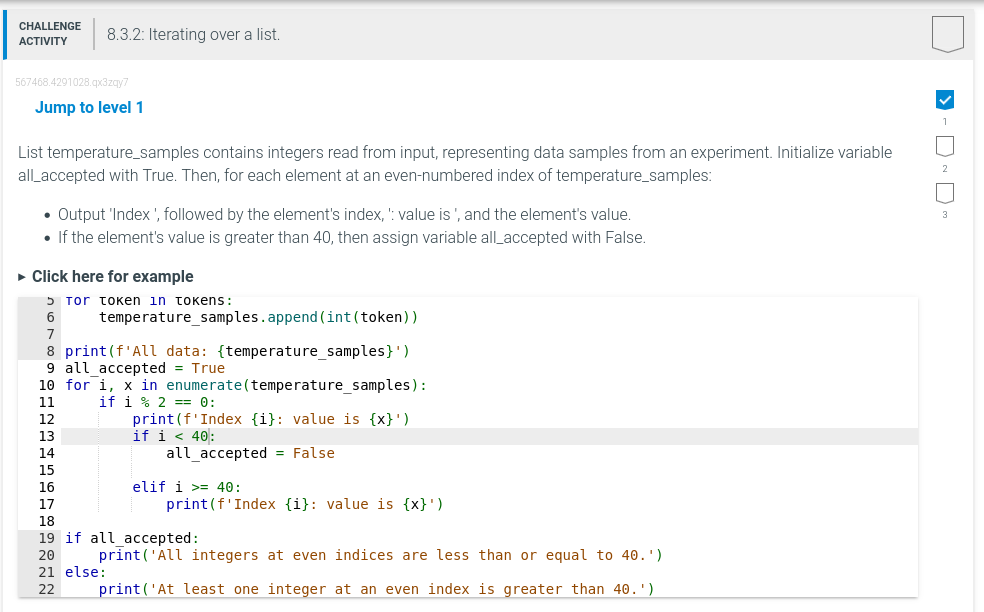
Task: Click the number "1" below the checked pennant
Action: 944,121
